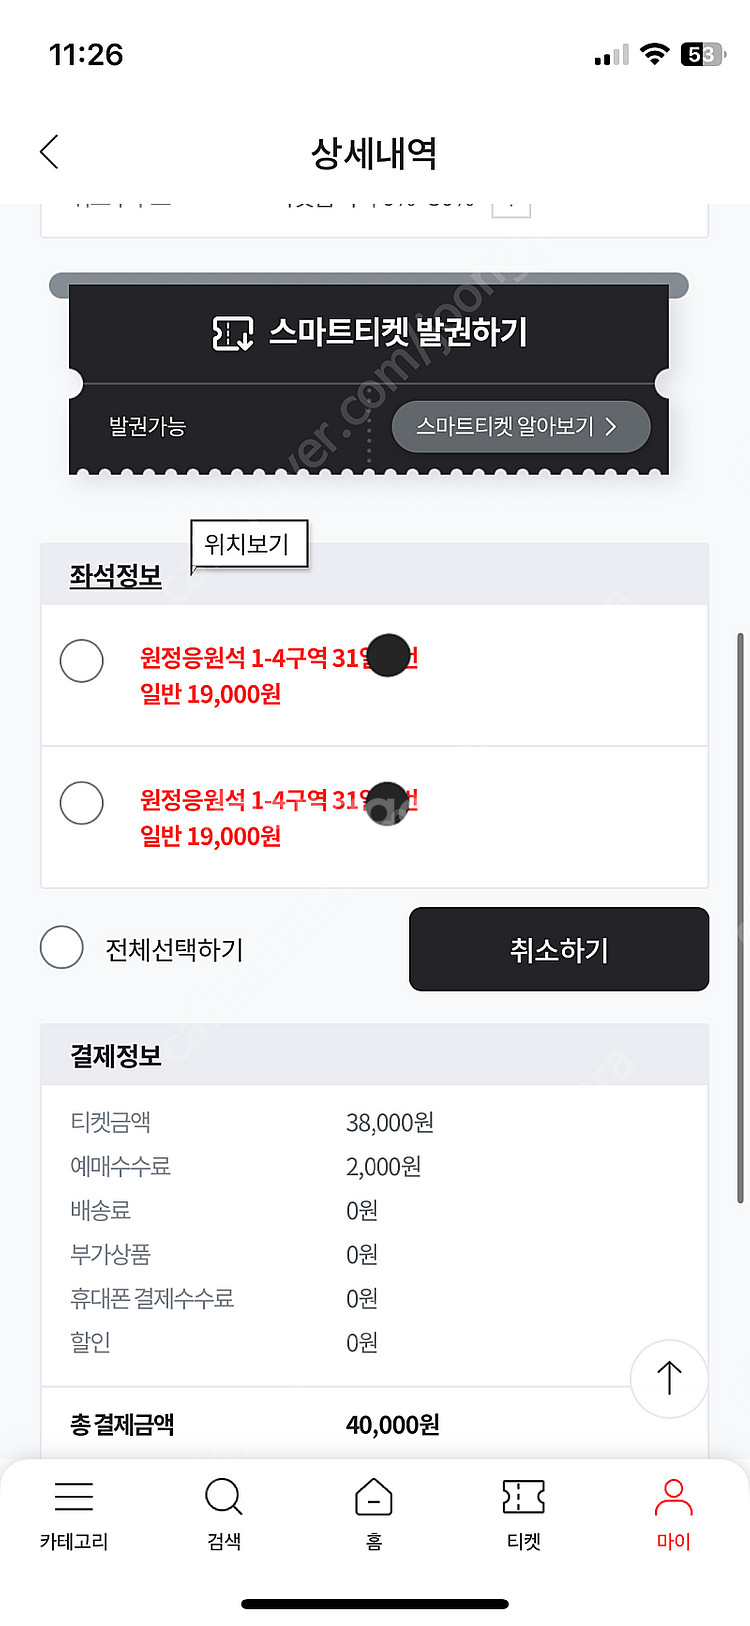The width and height of the screenshot is (750, 1626).
Task: Tap the 좌석정보 section heading
Action: [x=116, y=576]
